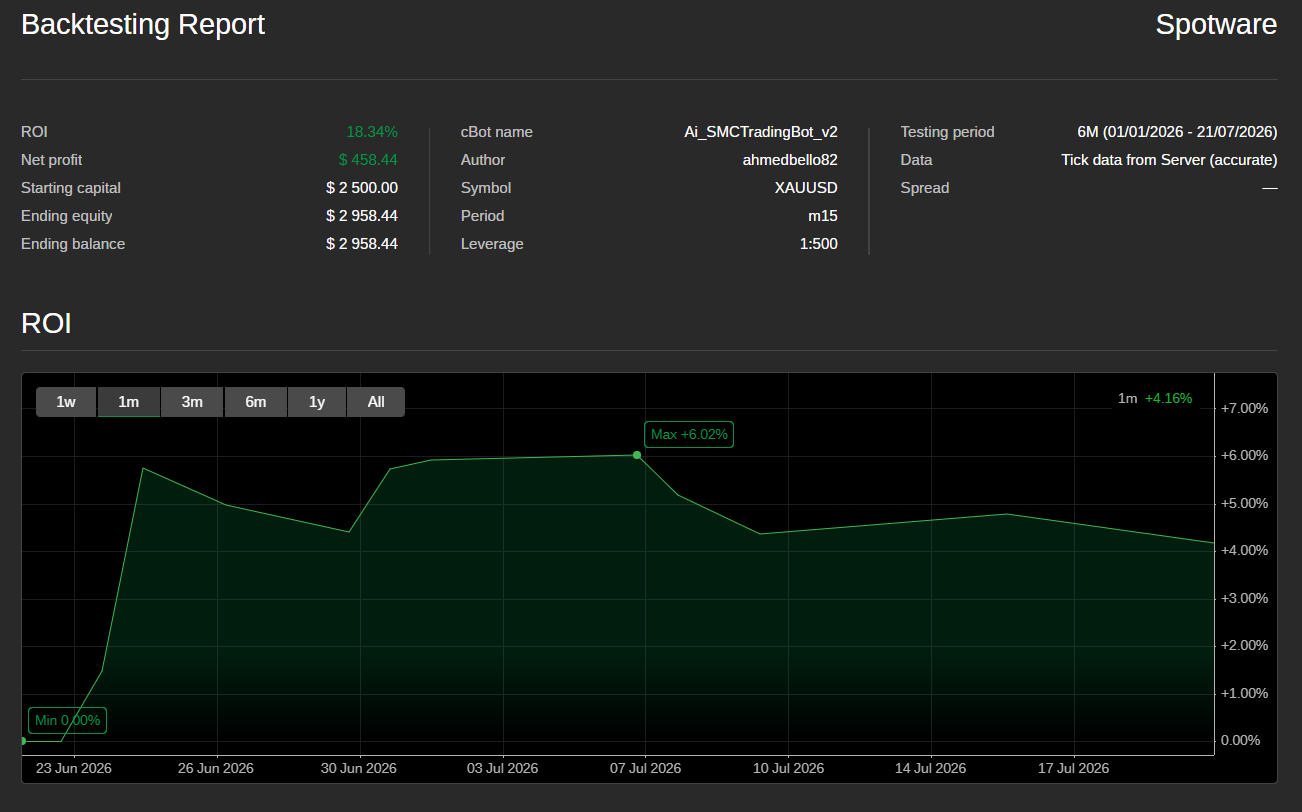Click the Spotware brand title
Image resolution: width=1302 pixels, height=812 pixels.
click(1216, 25)
